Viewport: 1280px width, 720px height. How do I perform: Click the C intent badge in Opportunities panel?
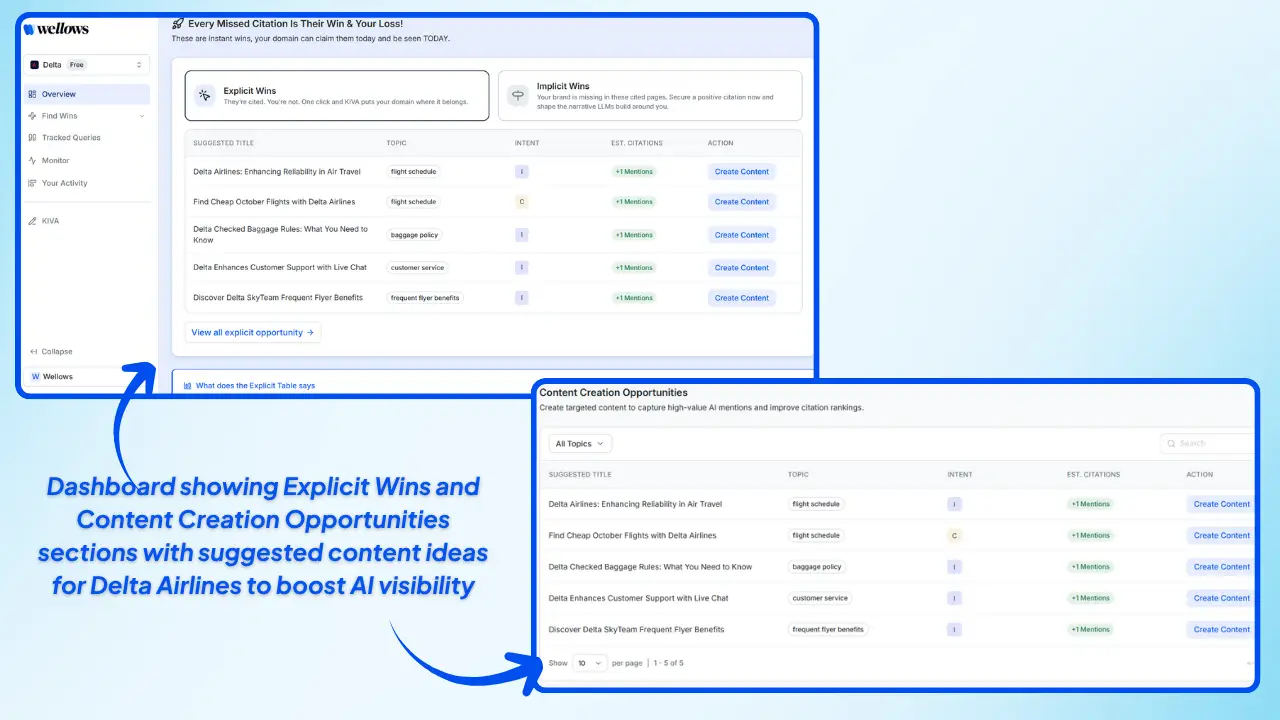pyautogui.click(x=954, y=535)
